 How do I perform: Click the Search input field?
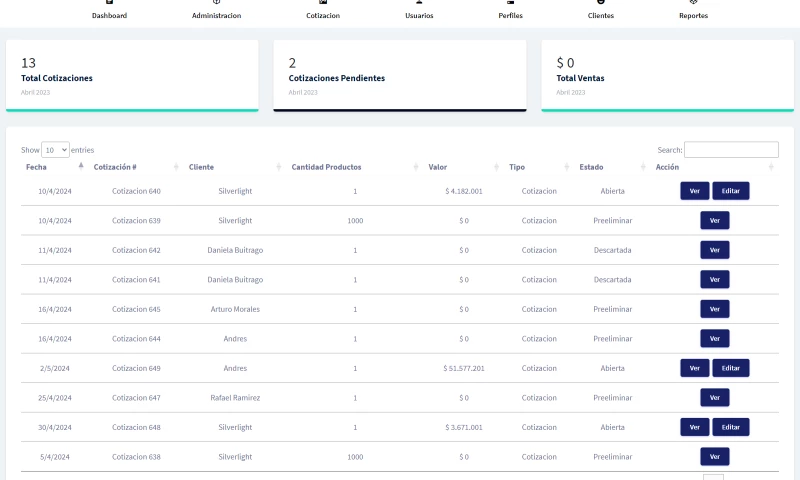tap(731, 149)
